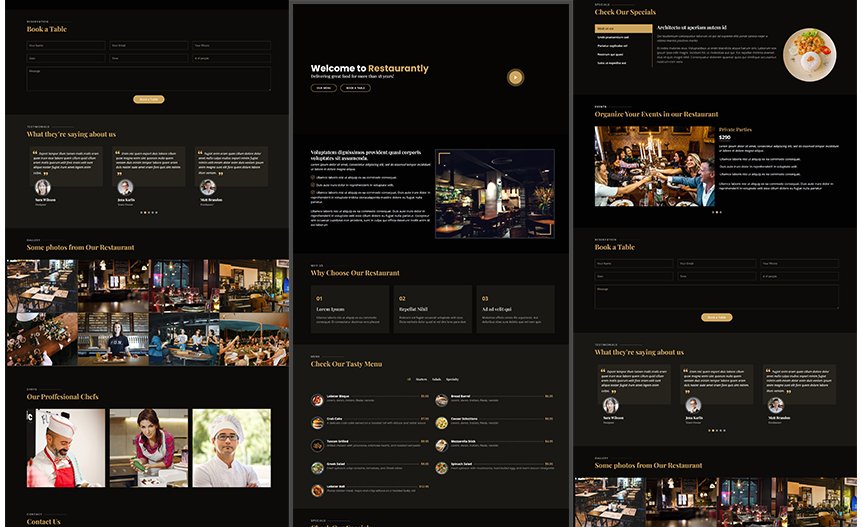Select the All menu filter
This screenshot has height=527, width=862.
[x=408, y=379]
